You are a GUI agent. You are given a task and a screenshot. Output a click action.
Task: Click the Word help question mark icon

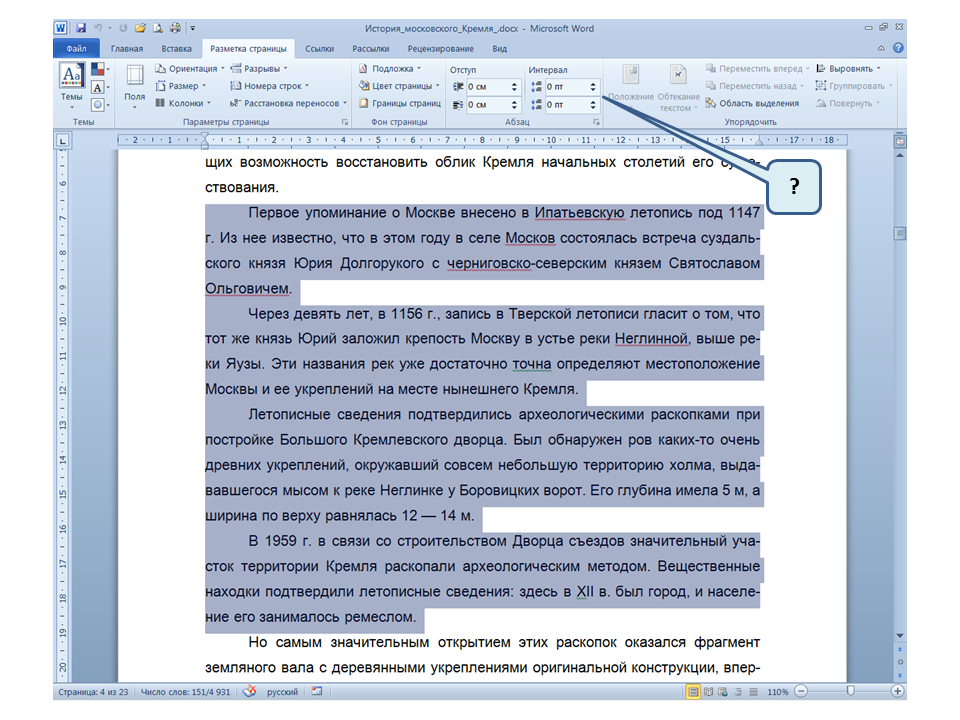pyautogui.click(x=898, y=48)
